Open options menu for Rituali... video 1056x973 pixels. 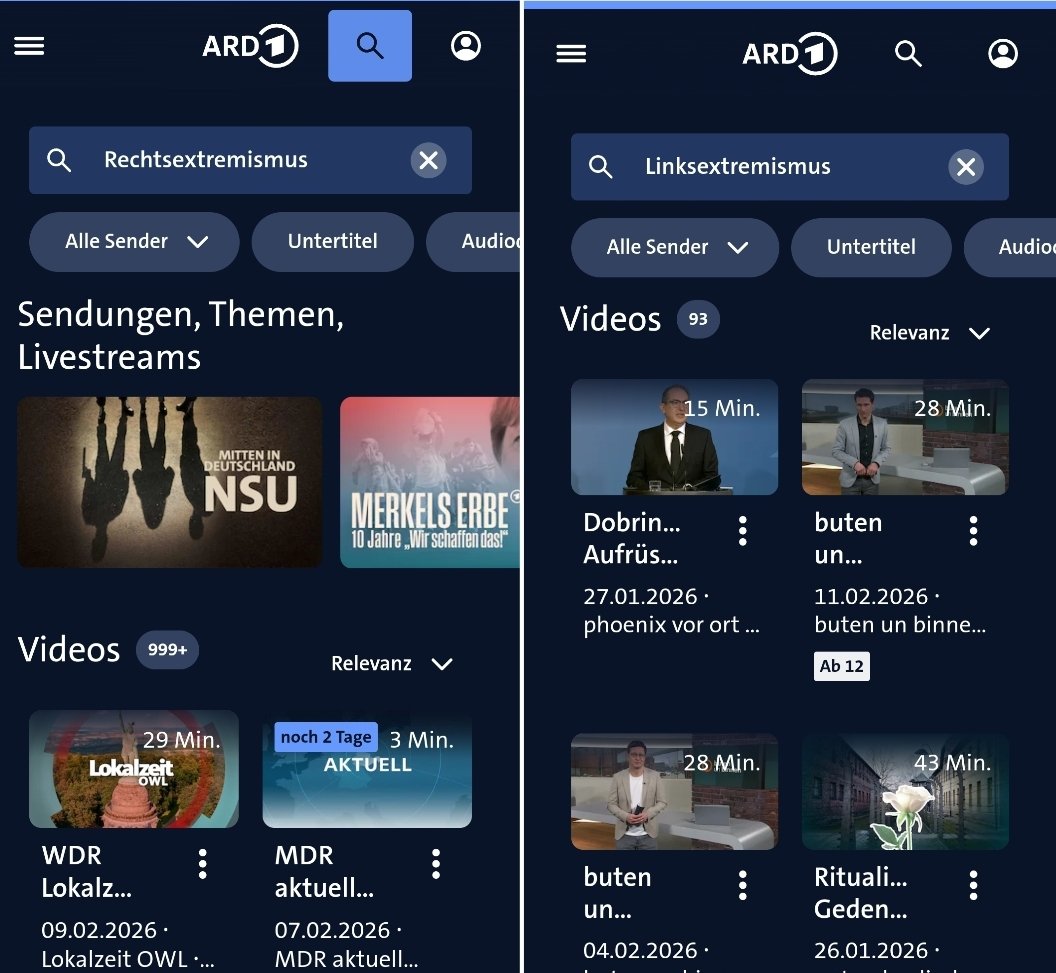point(973,885)
